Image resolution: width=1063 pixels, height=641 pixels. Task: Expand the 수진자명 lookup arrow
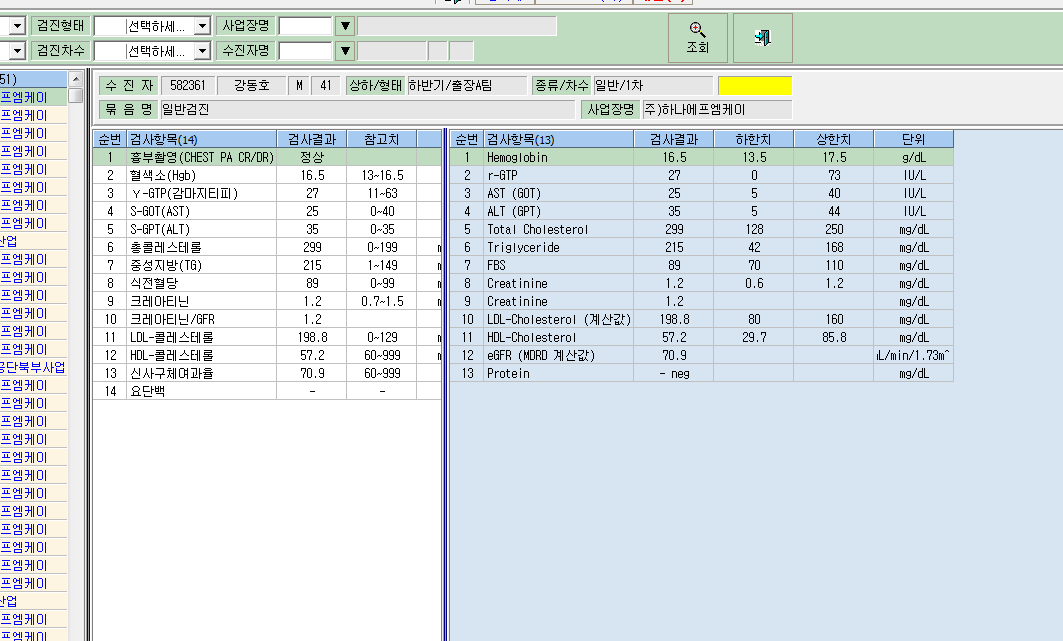point(345,51)
